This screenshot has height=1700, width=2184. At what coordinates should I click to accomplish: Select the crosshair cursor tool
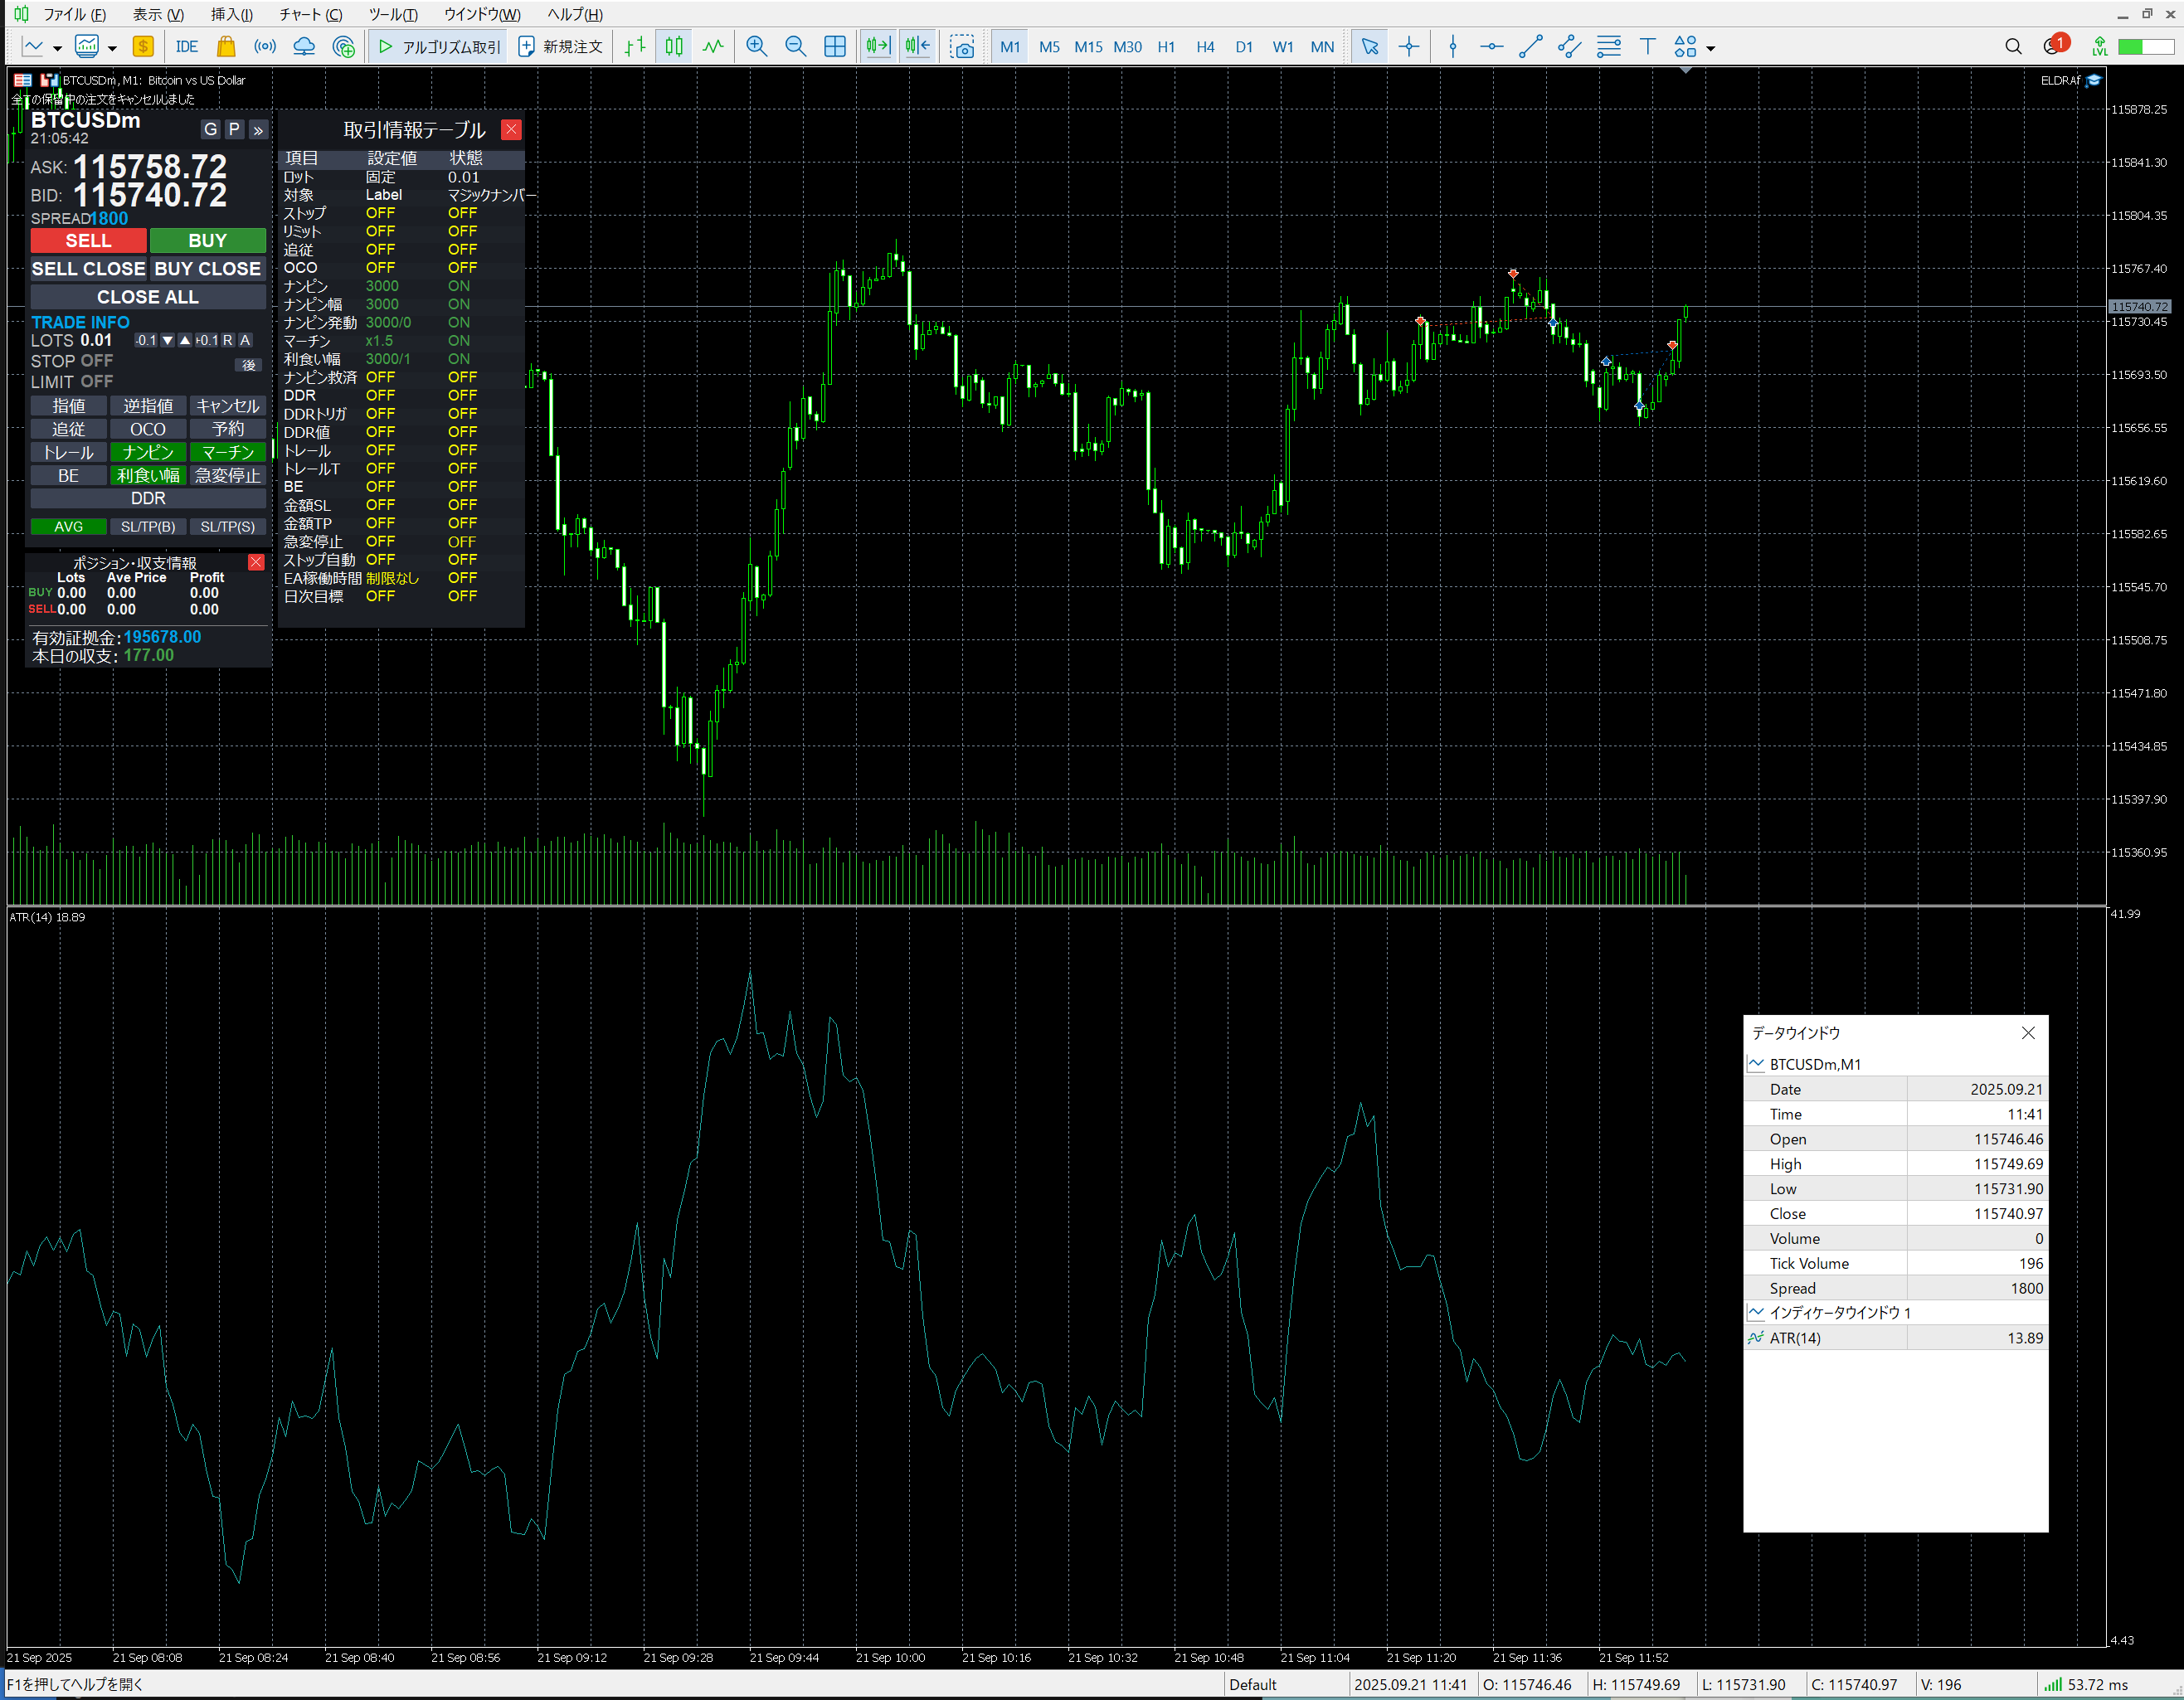coord(1408,46)
